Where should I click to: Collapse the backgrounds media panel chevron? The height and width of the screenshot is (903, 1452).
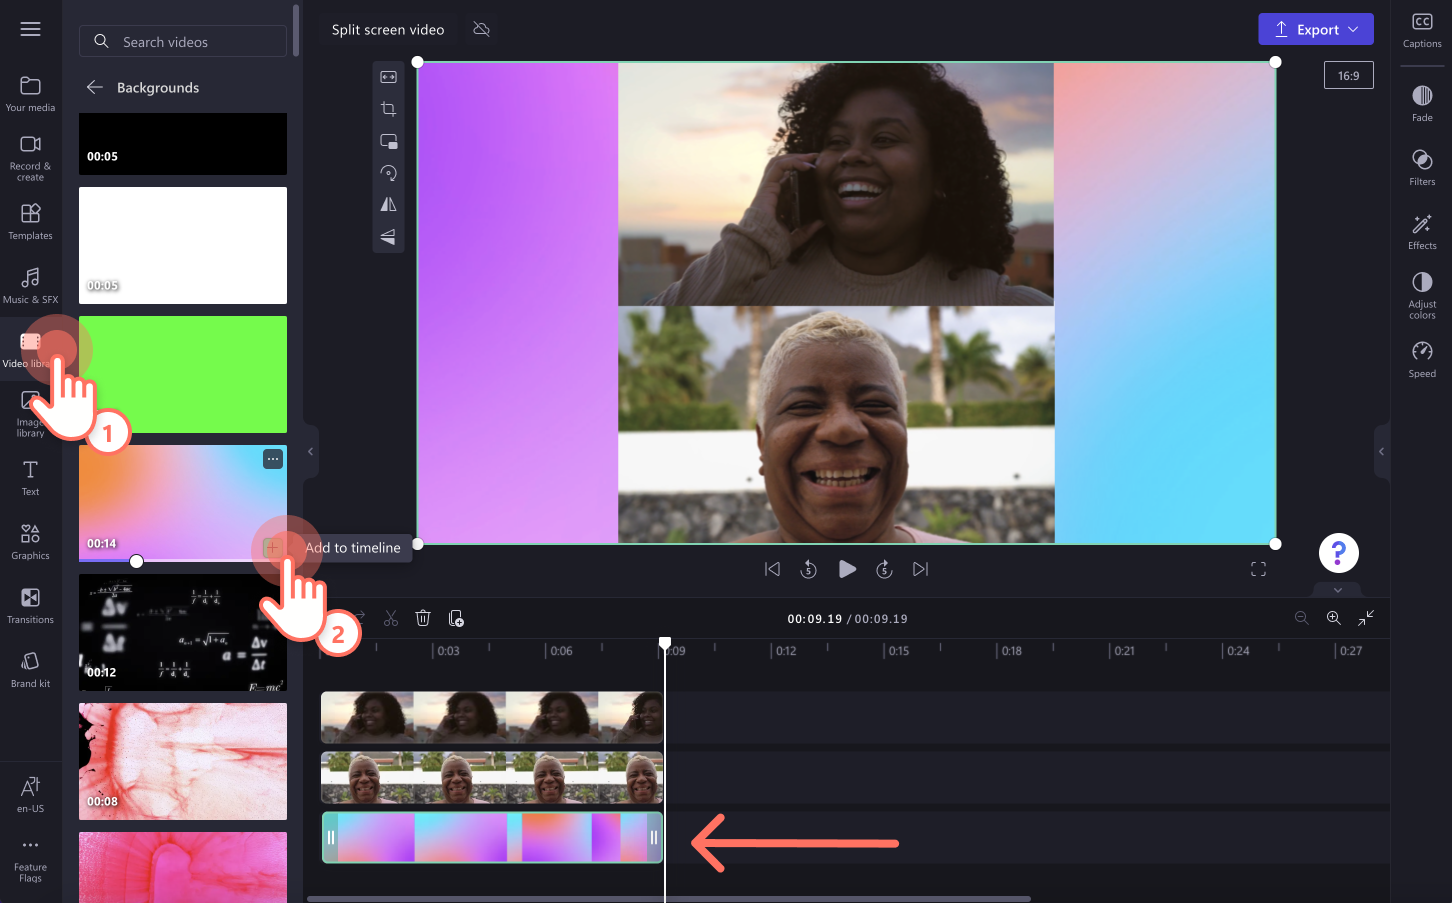(310, 451)
